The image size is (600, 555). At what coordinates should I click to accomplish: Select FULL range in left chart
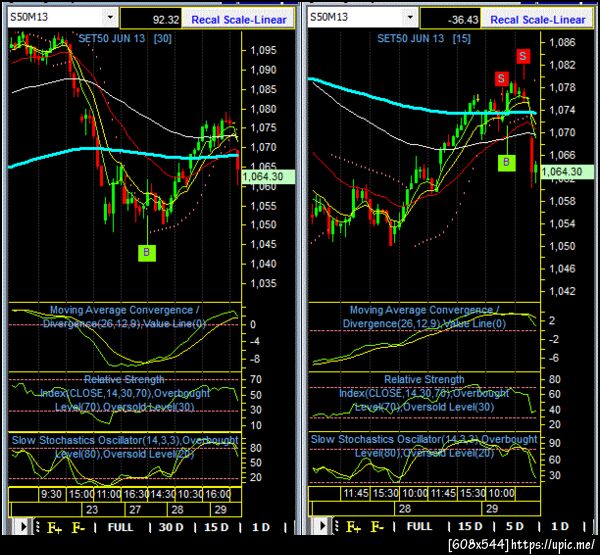(121, 527)
